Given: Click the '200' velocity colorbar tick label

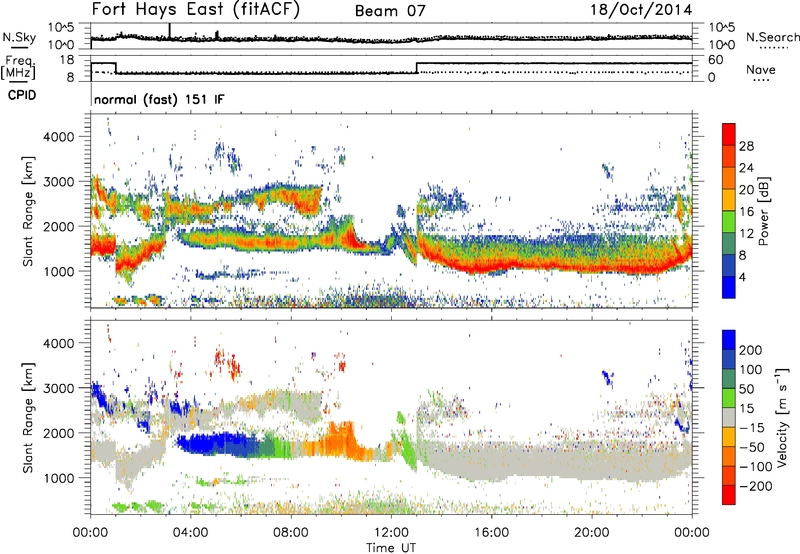Looking at the screenshot, I should pyautogui.click(x=751, y=350).
